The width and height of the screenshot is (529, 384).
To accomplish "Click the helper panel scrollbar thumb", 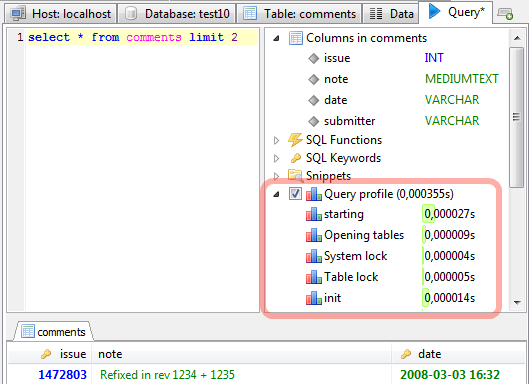I will point(517,117).
